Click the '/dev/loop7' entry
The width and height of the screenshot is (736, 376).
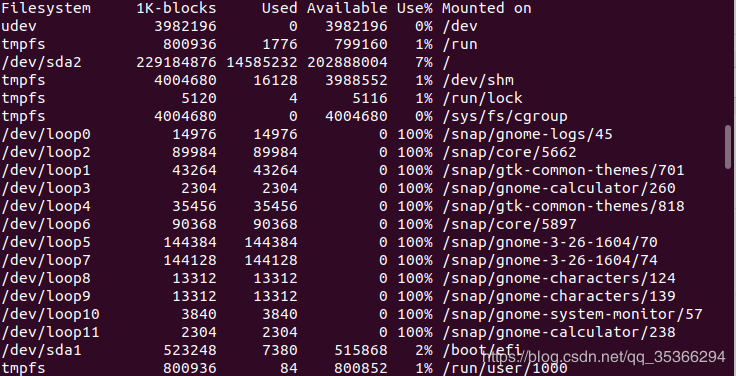(46, 260)
